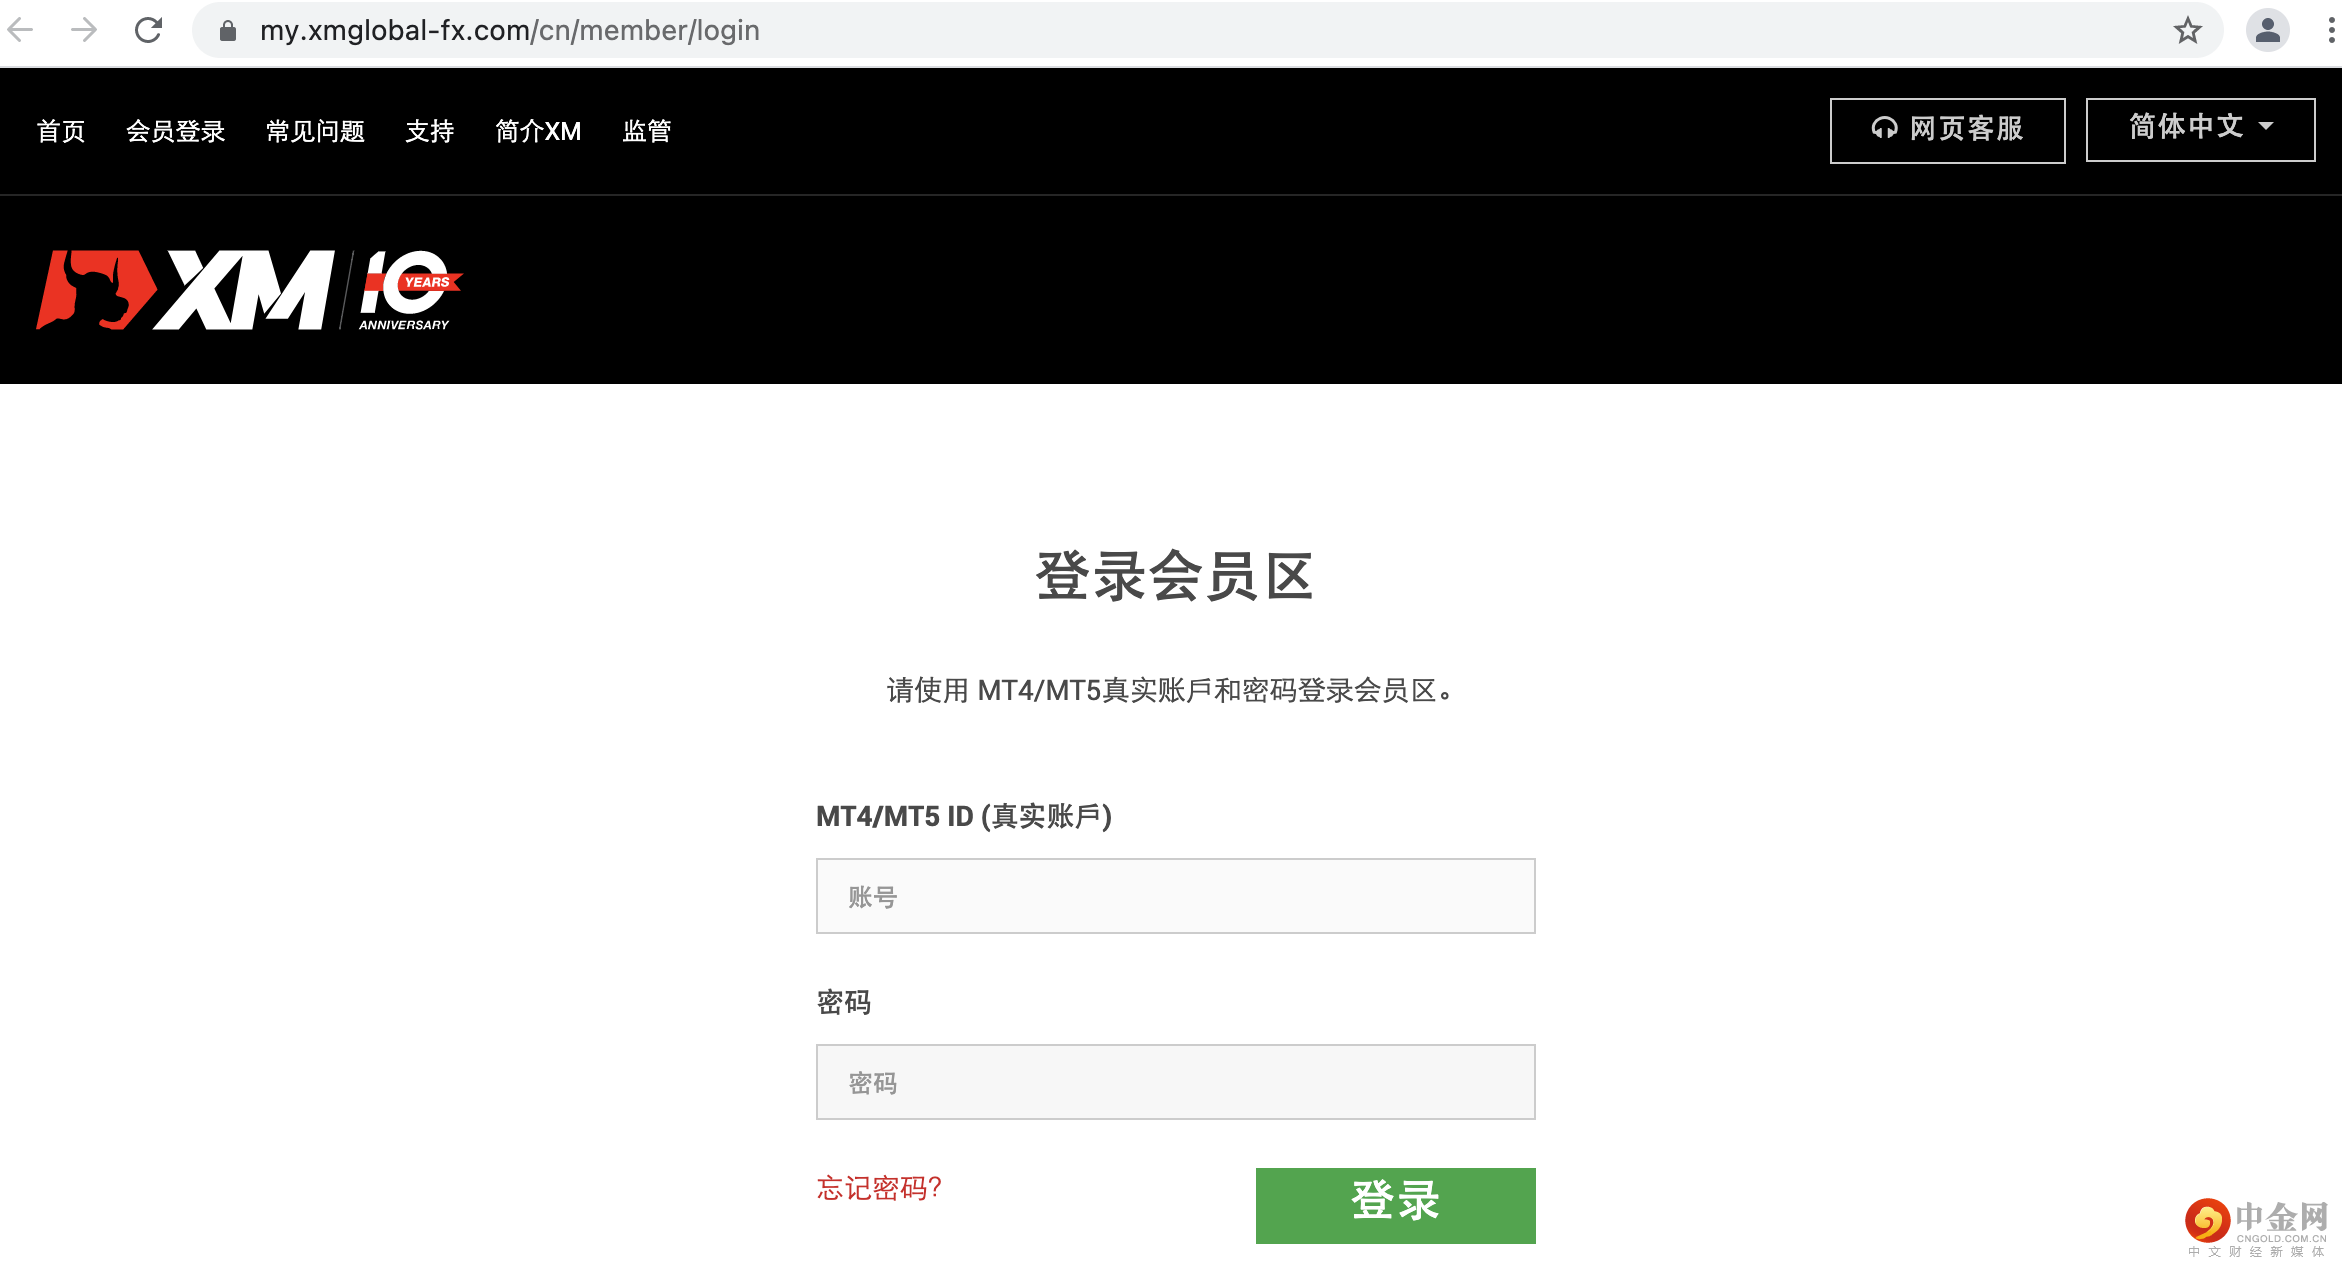Click the padlock site security icon
This screenshot has width=2342, height=1270.
(228, 31)
